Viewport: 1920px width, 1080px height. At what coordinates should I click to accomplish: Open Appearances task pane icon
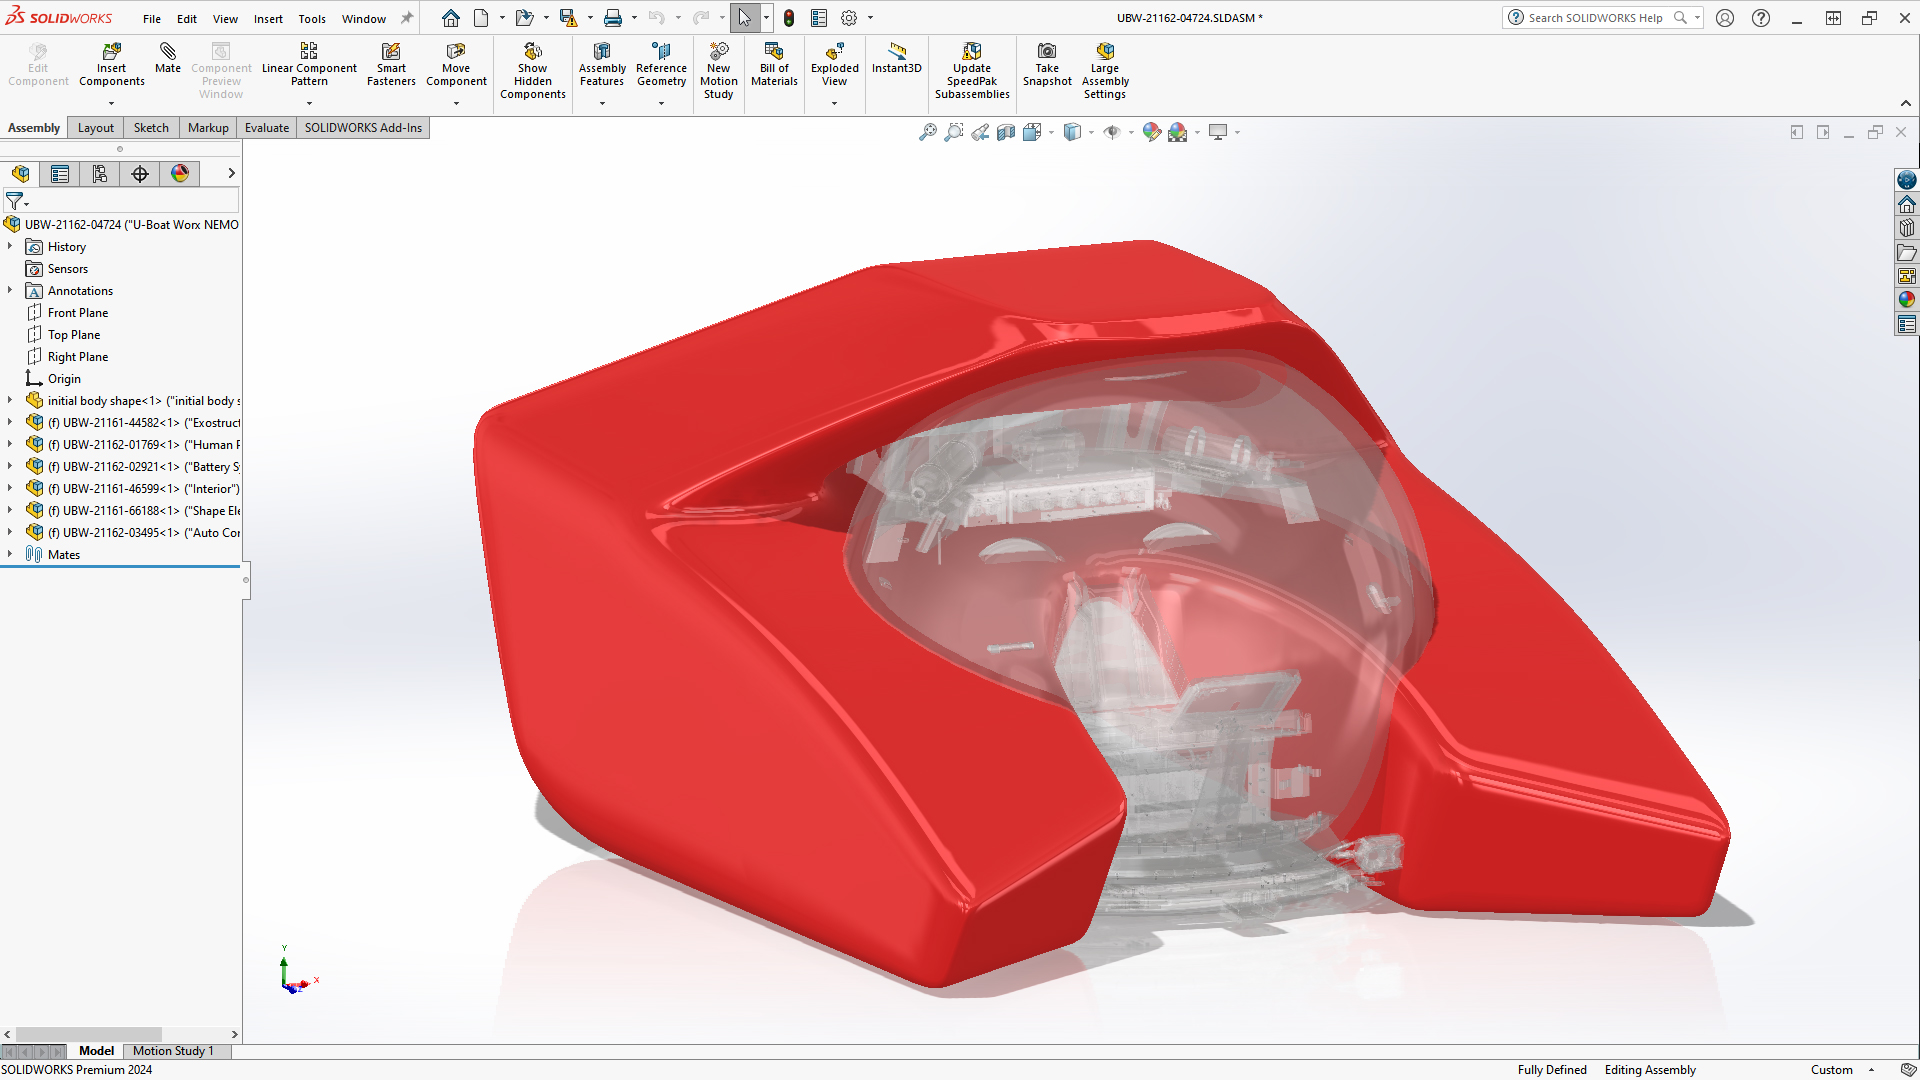point(1907,300)
